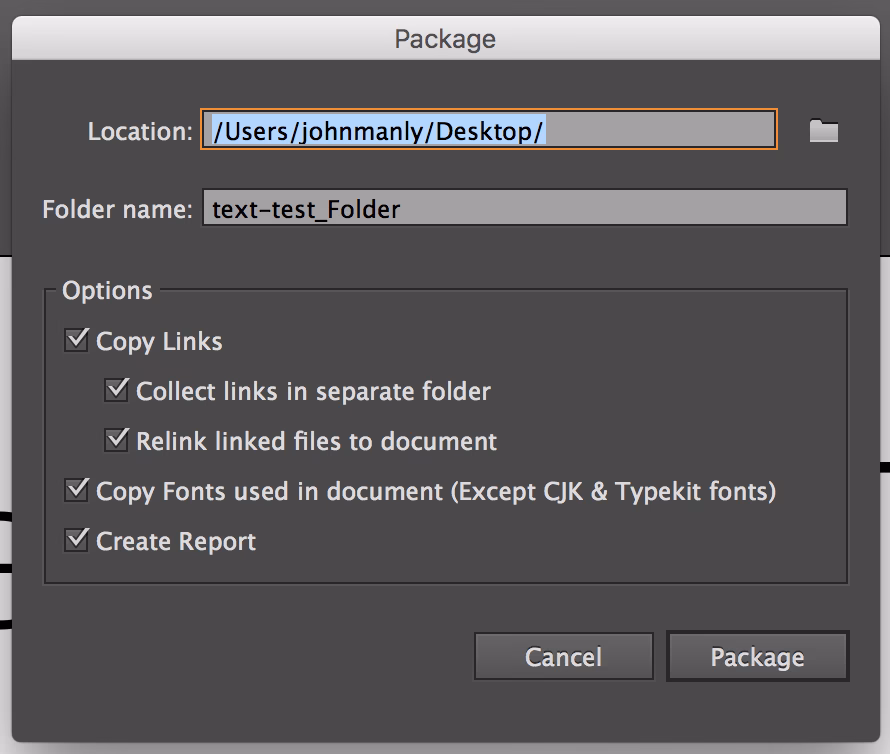Image resolution: width=890 pixels, height=754 pixels.
Task: Click the "Copy Links" label text
Action: 159,342
